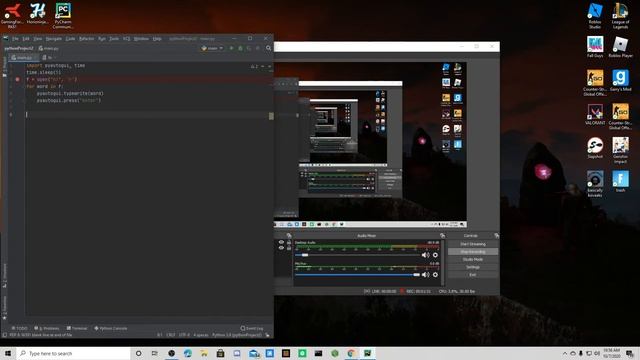Screen dimensions: 640x360
Task: Open Garry's Mod desktop shortcut
Action: [x=620, y=80]
